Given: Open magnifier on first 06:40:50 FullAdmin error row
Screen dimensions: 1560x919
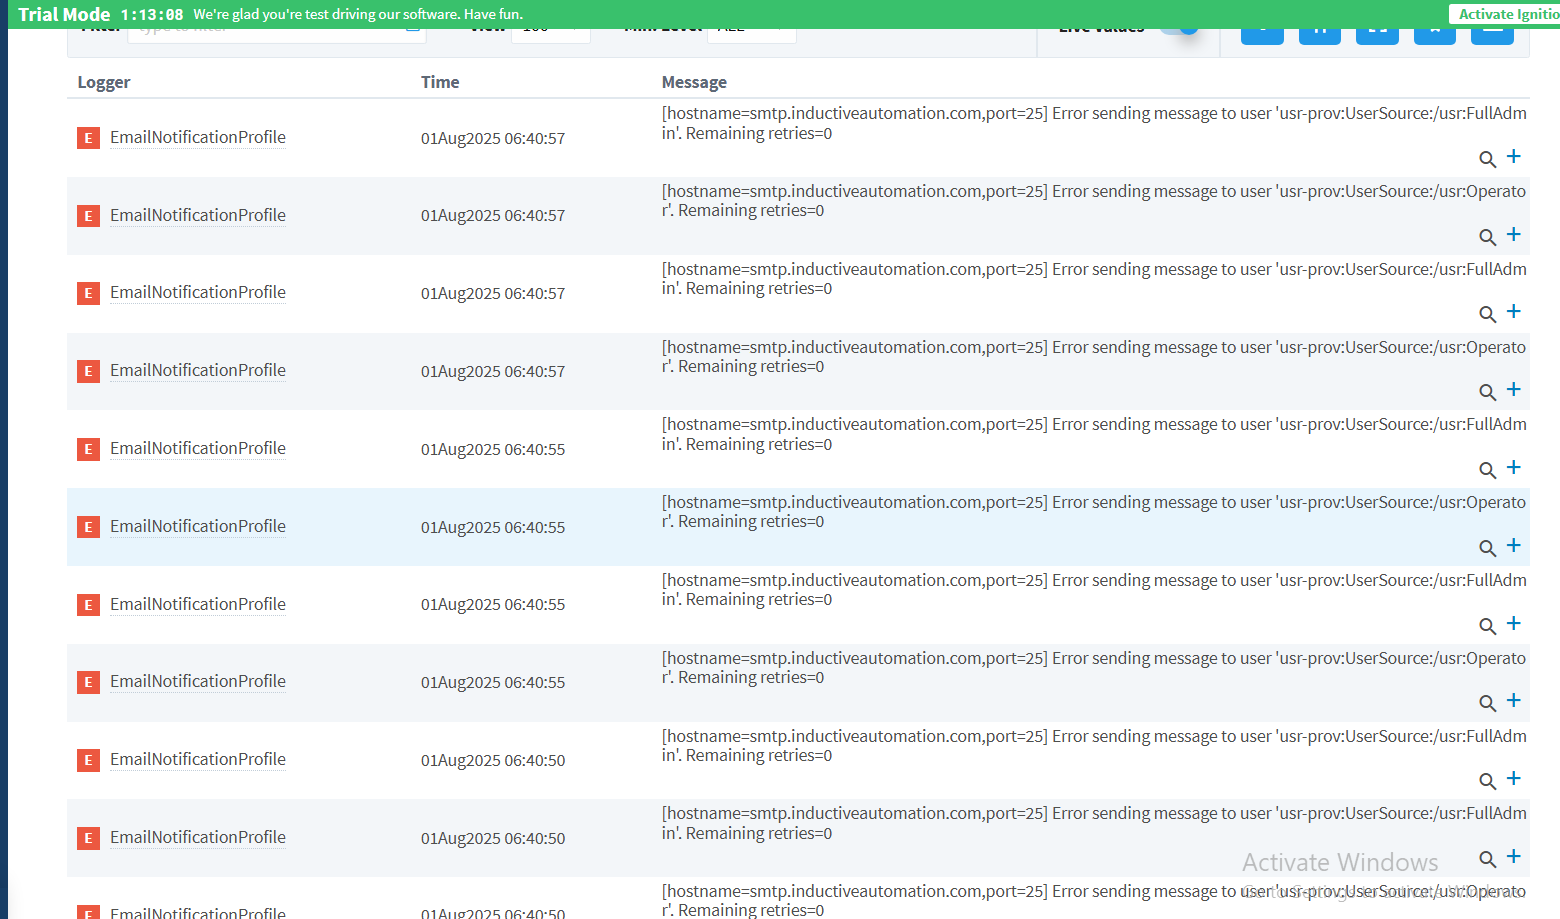Looking at the screenshot, I should [x=1488, y=781].
